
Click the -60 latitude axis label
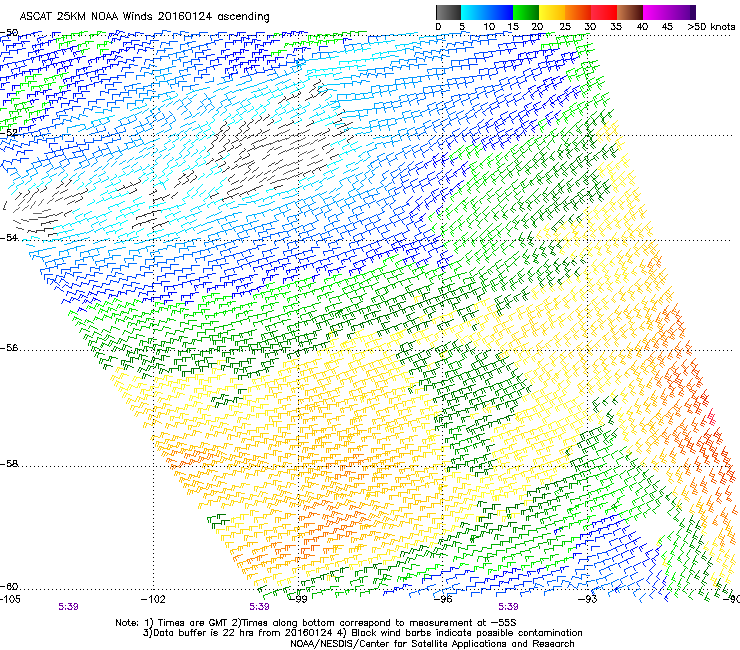click(9, 586)
